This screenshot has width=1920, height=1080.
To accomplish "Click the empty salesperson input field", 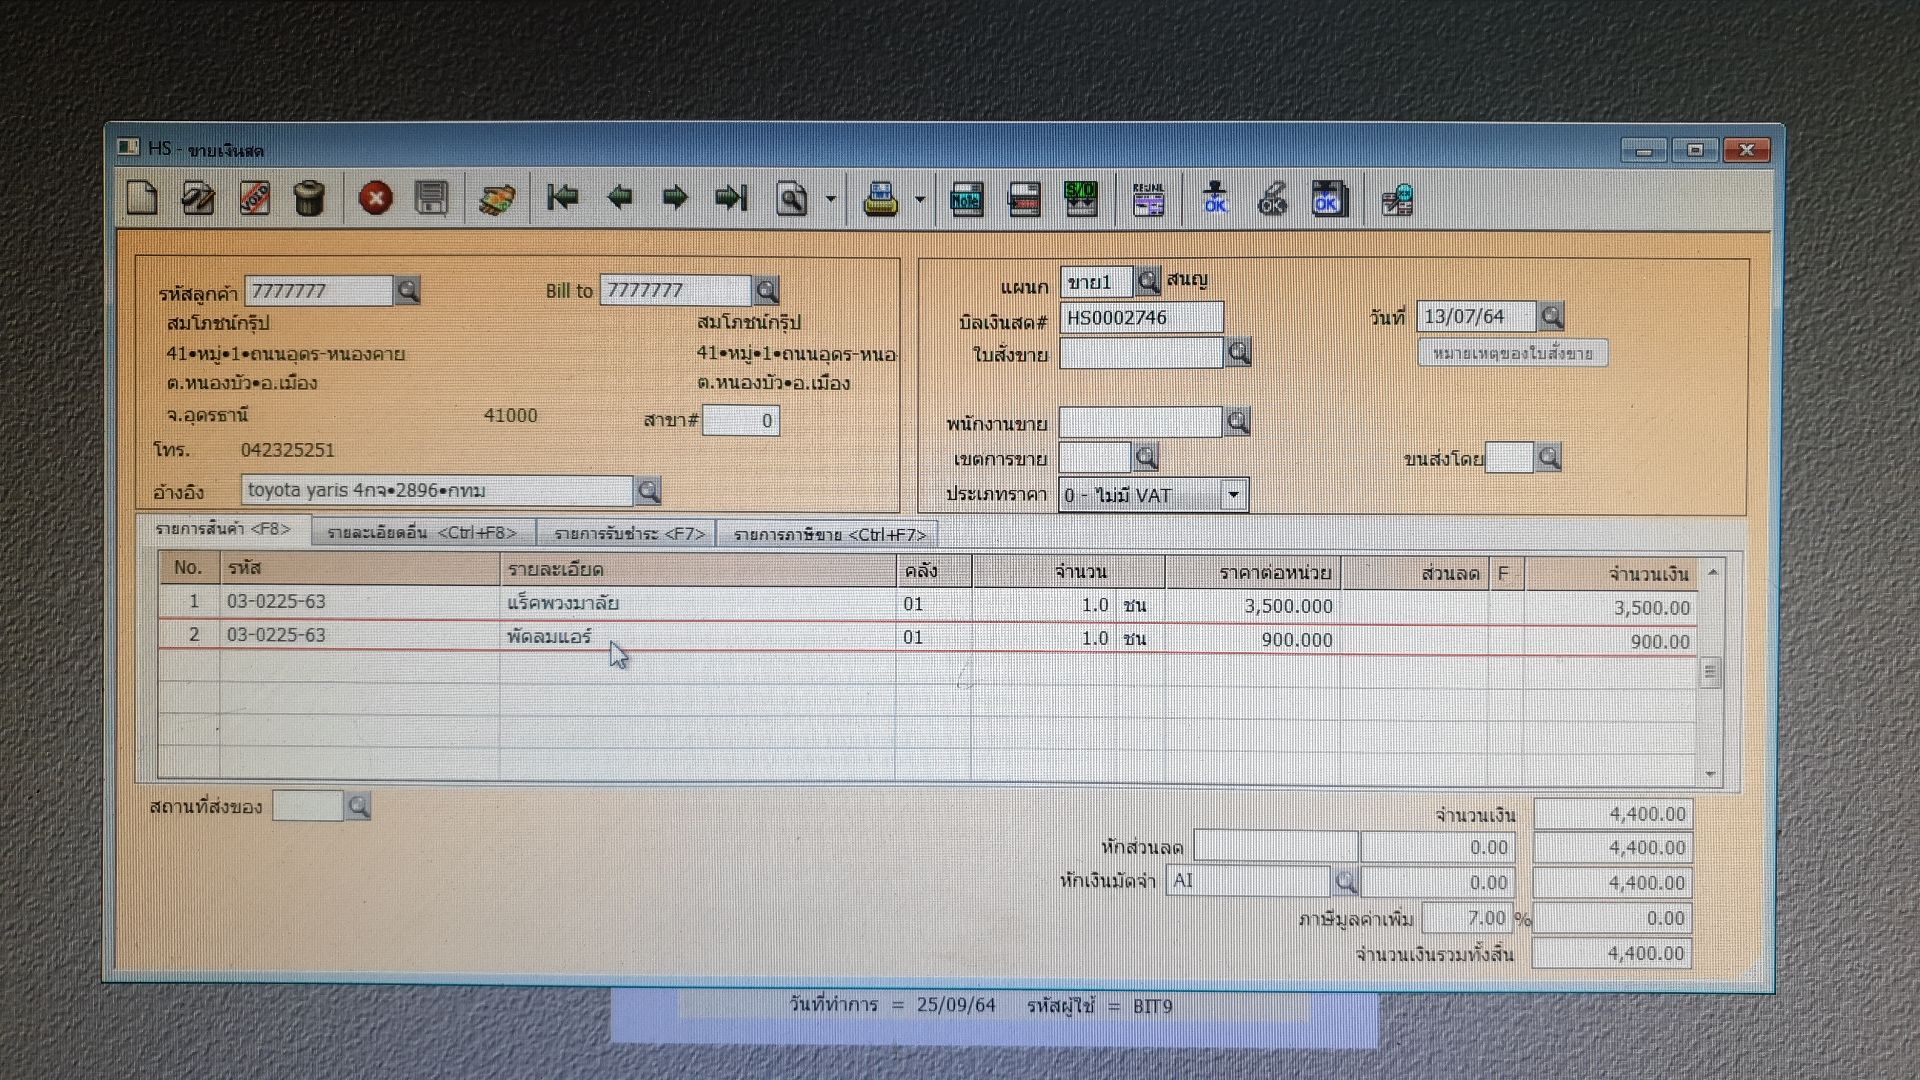I will click(1141, 422).
